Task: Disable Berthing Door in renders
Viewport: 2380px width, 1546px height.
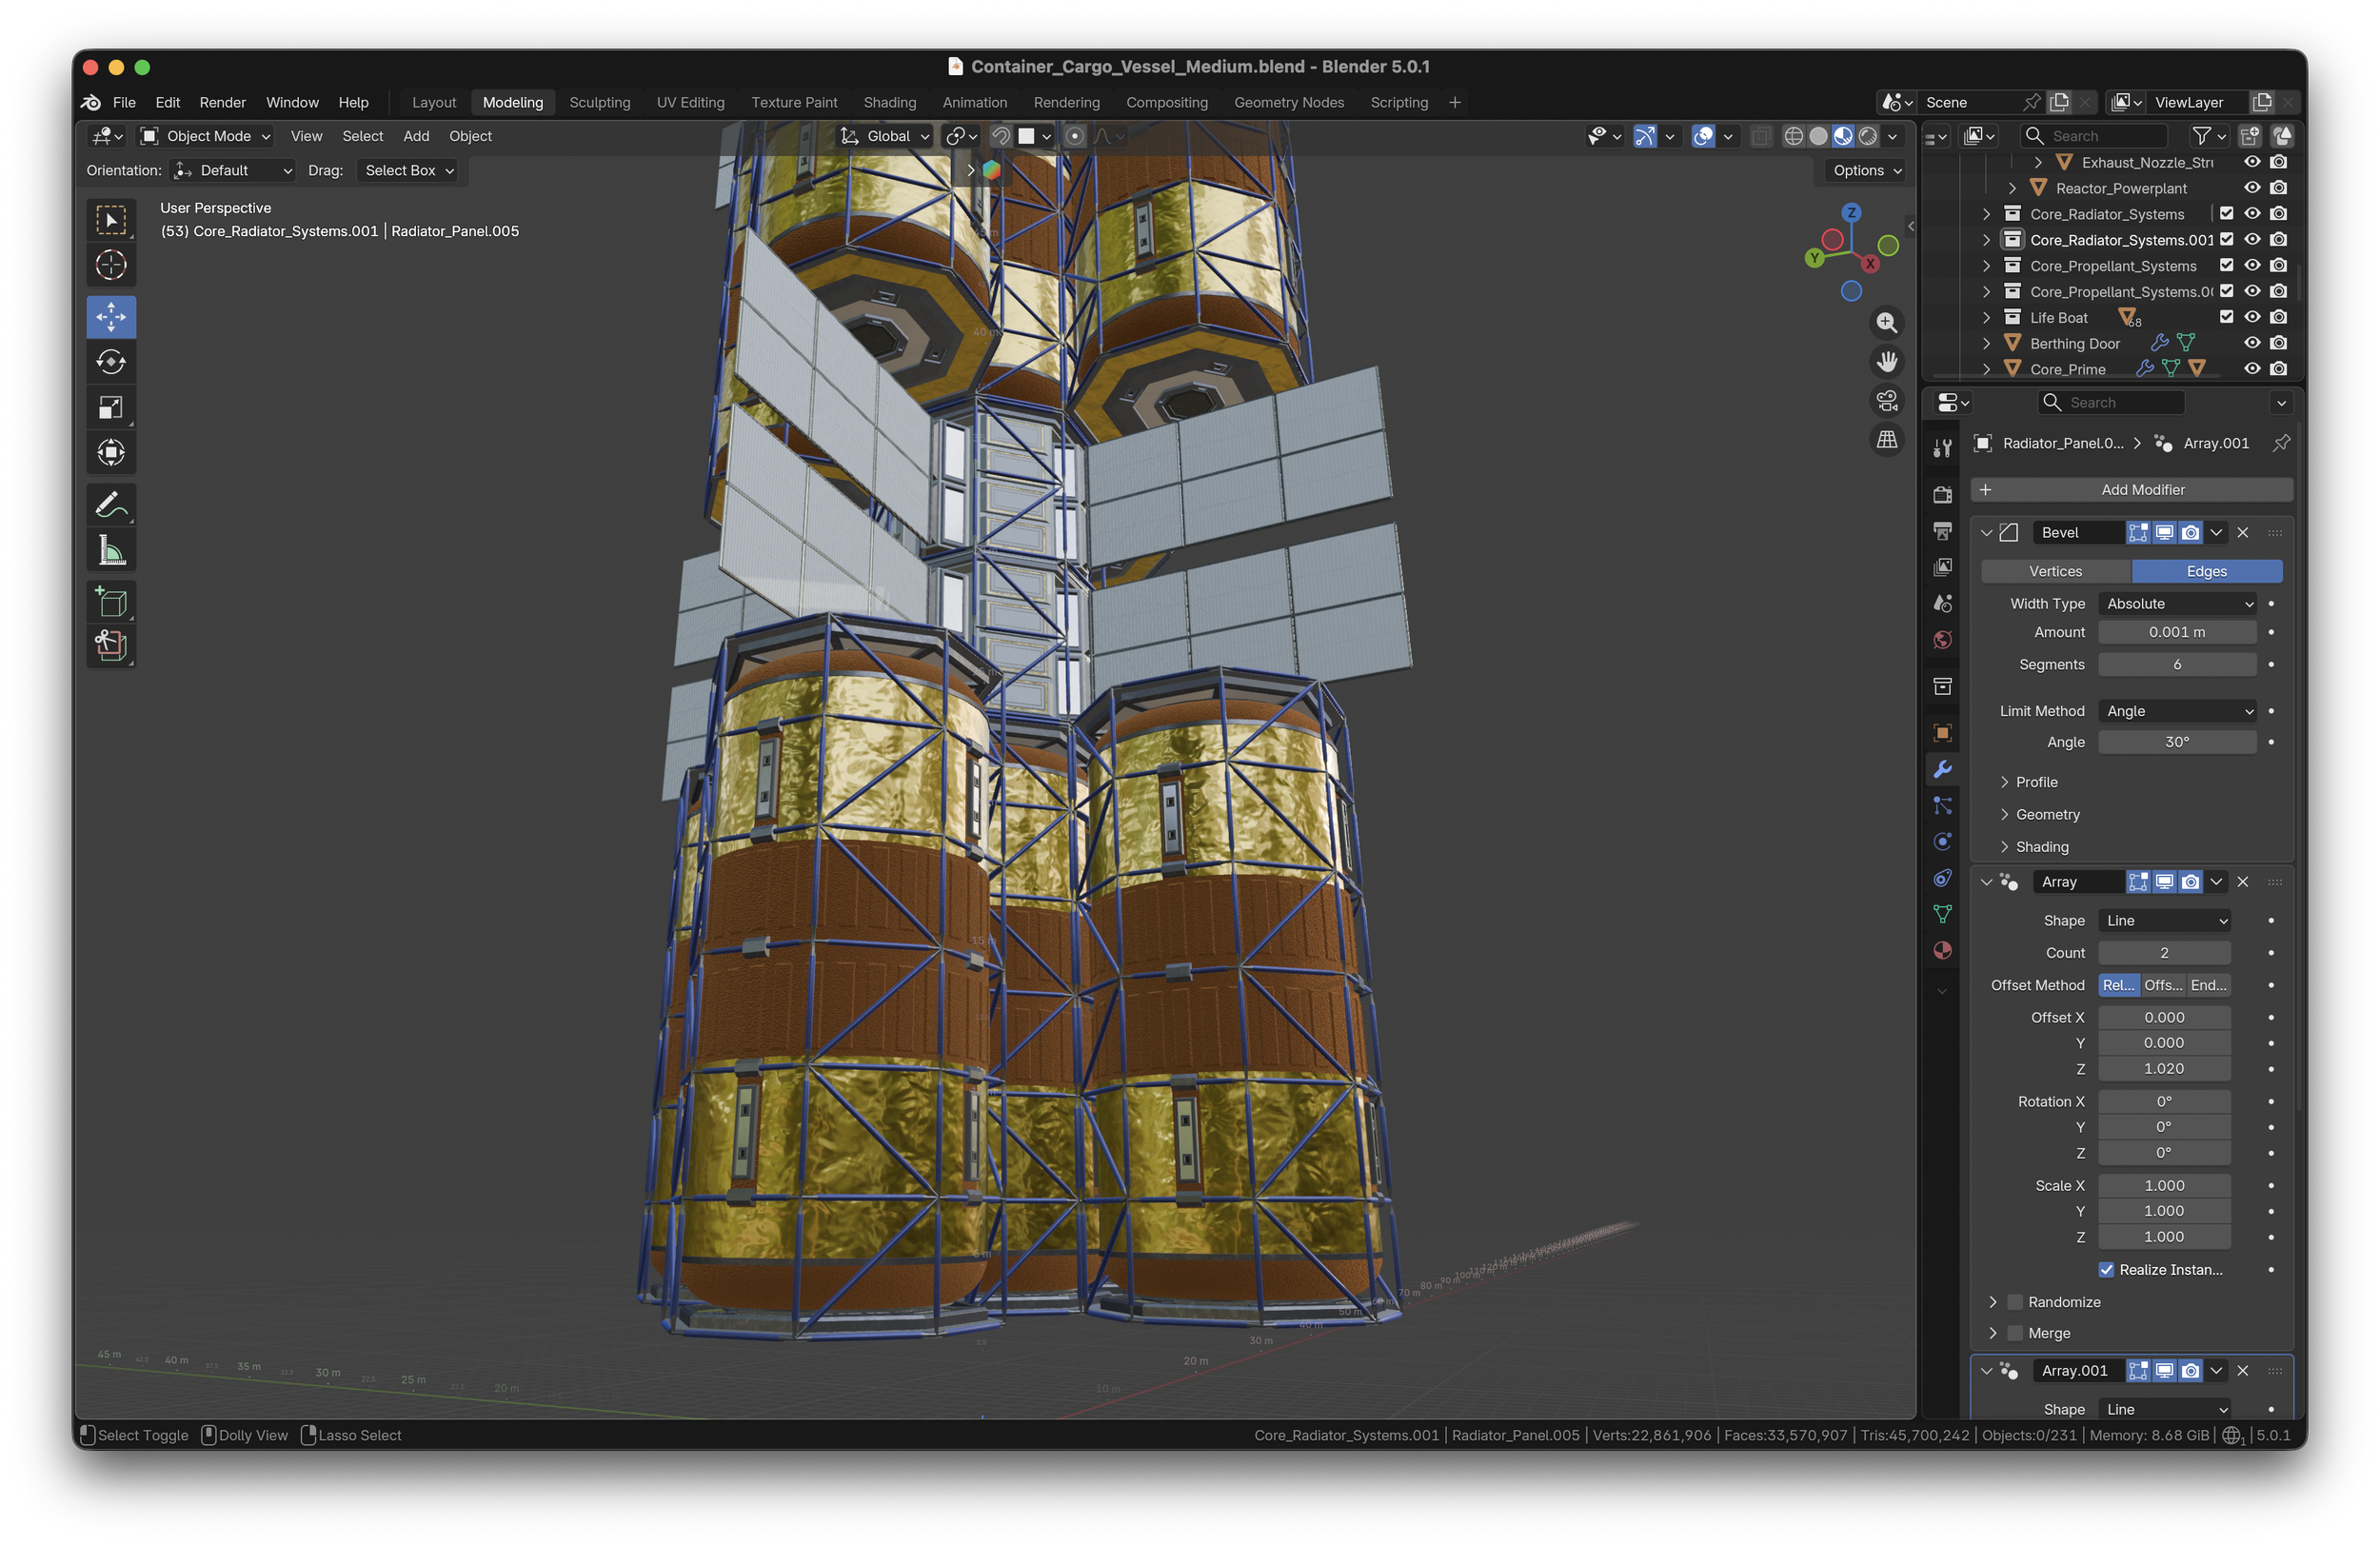Action: [x=2278, y=343]
